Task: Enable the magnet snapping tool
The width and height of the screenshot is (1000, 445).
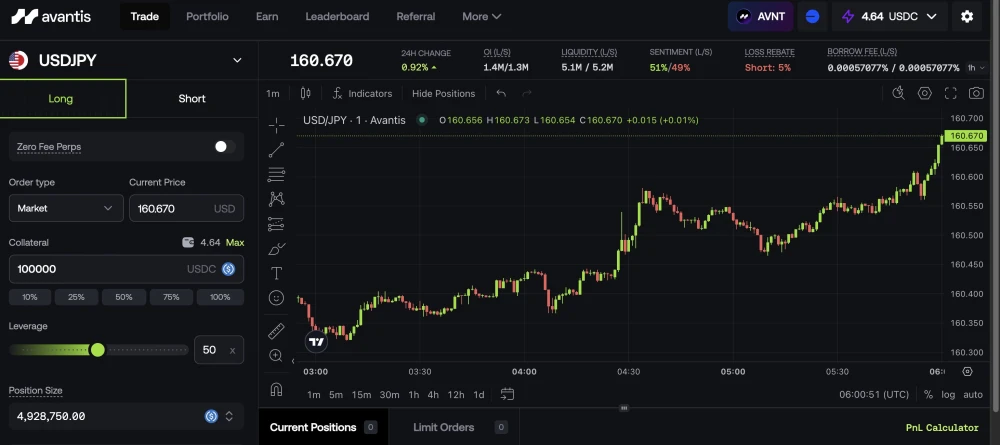Action: (276, 389)
